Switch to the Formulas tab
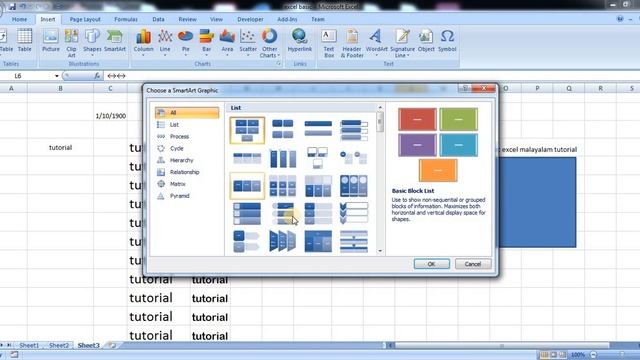This screenshot has width=640, height=360. pyautogui.click(x=126, y=19)
